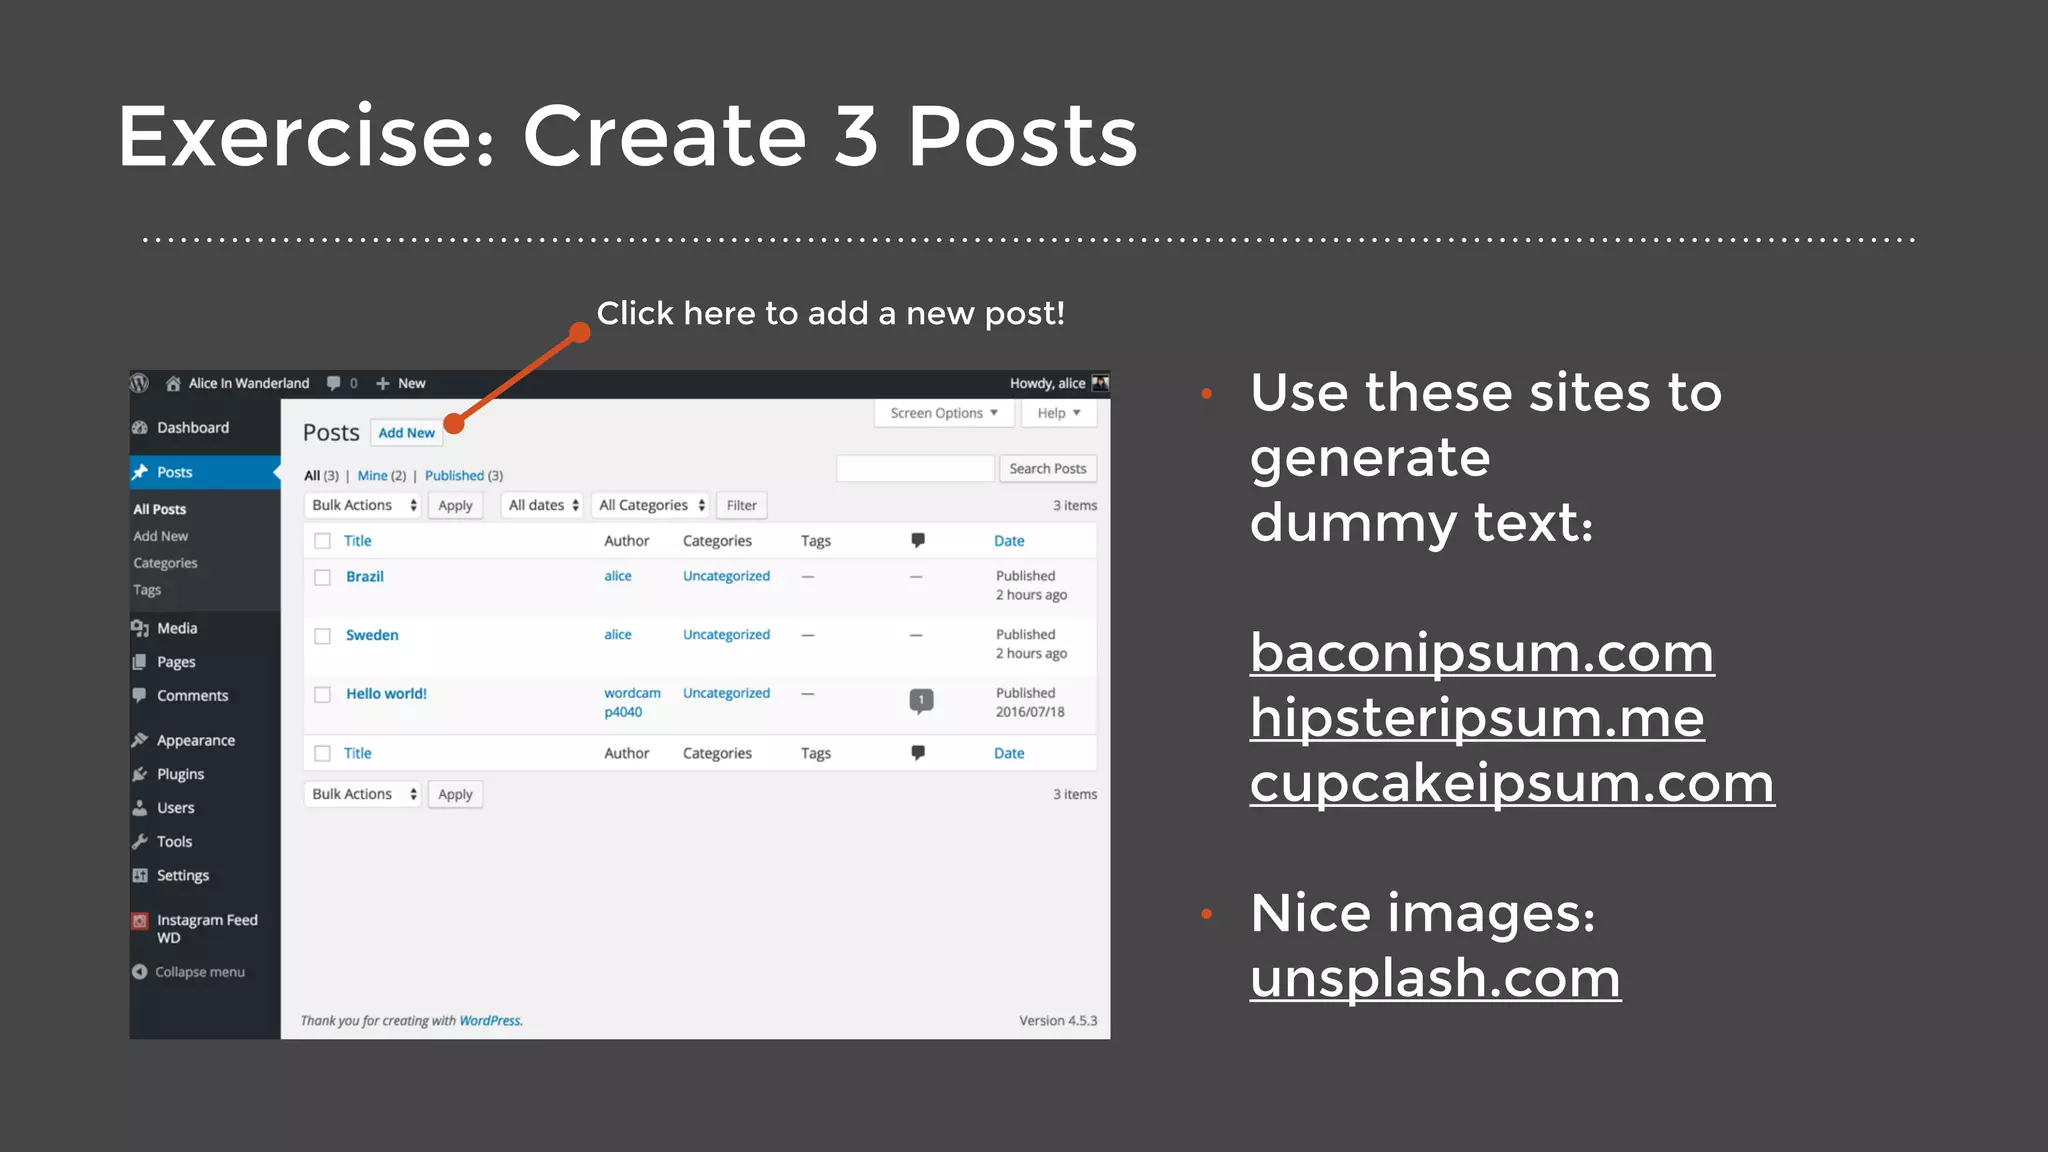Select All Posts submenu item
The height and width of the screenshot is (1152, 2048).
point(160,509)
